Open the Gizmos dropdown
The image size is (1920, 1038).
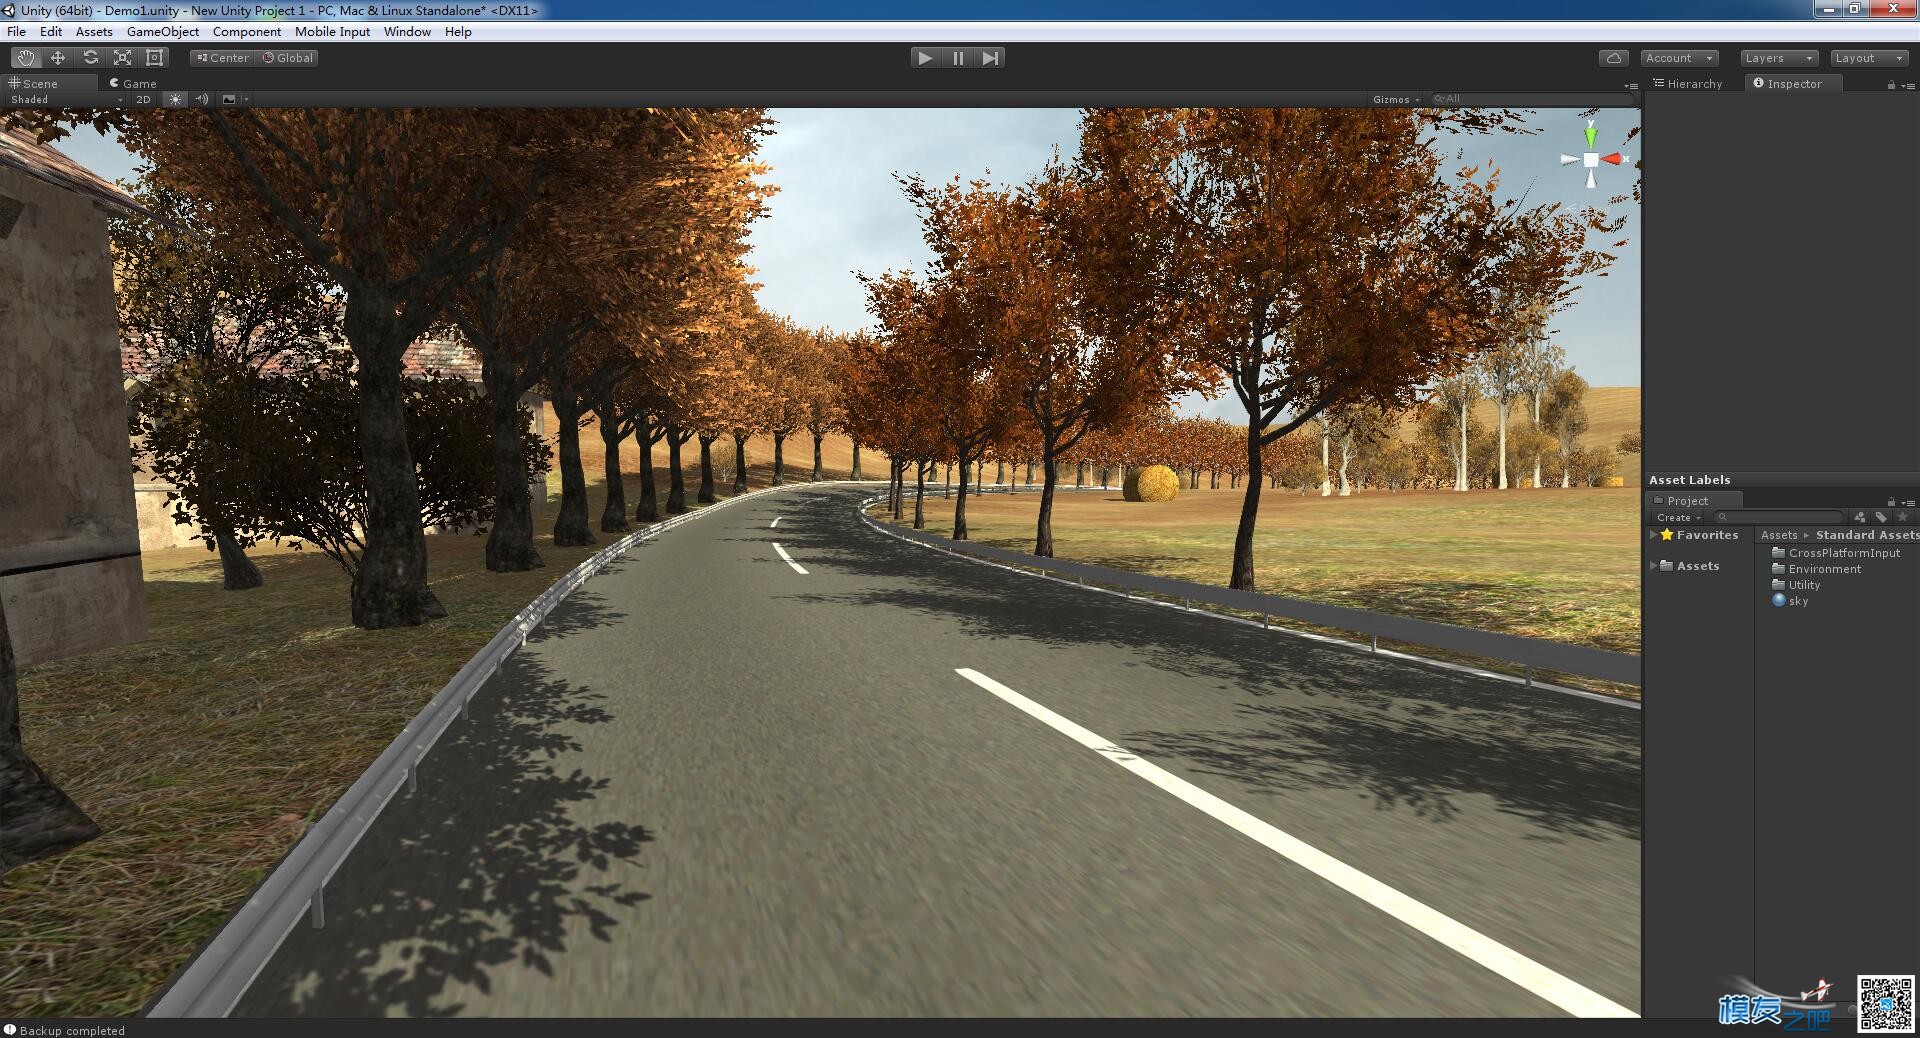pos(1396,100)
